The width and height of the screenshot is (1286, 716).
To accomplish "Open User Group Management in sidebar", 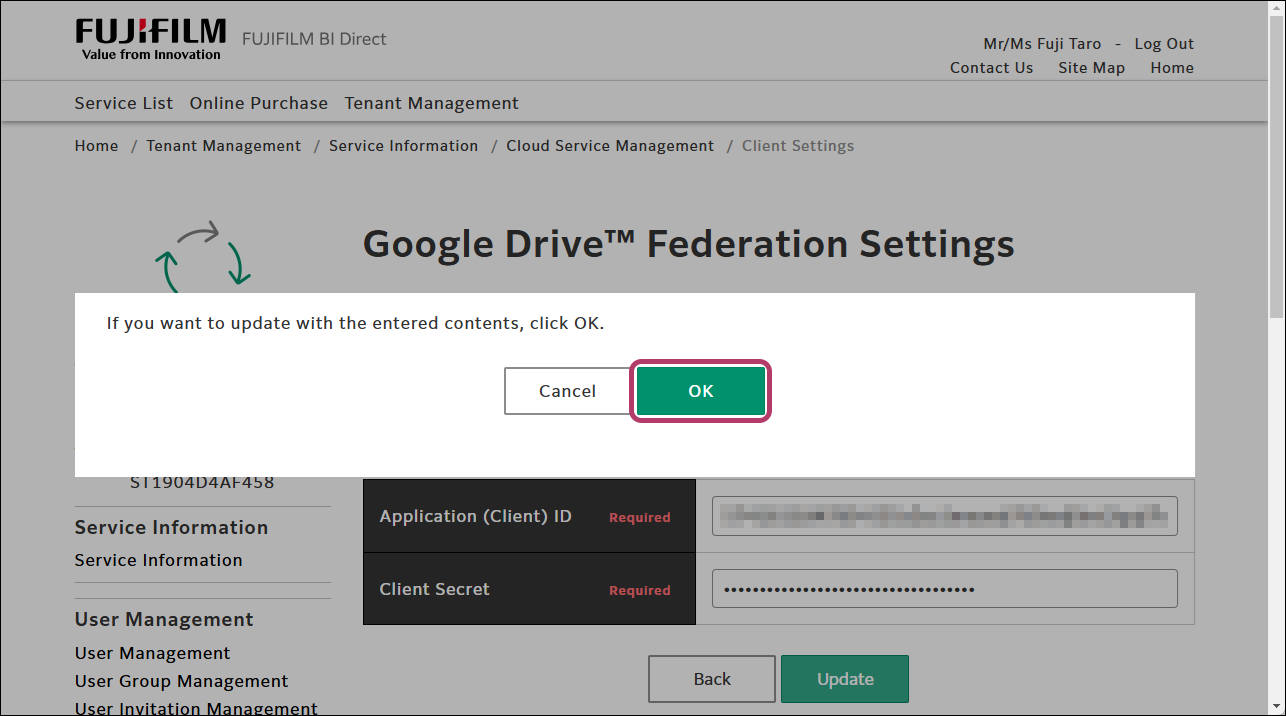I will 181,681.
